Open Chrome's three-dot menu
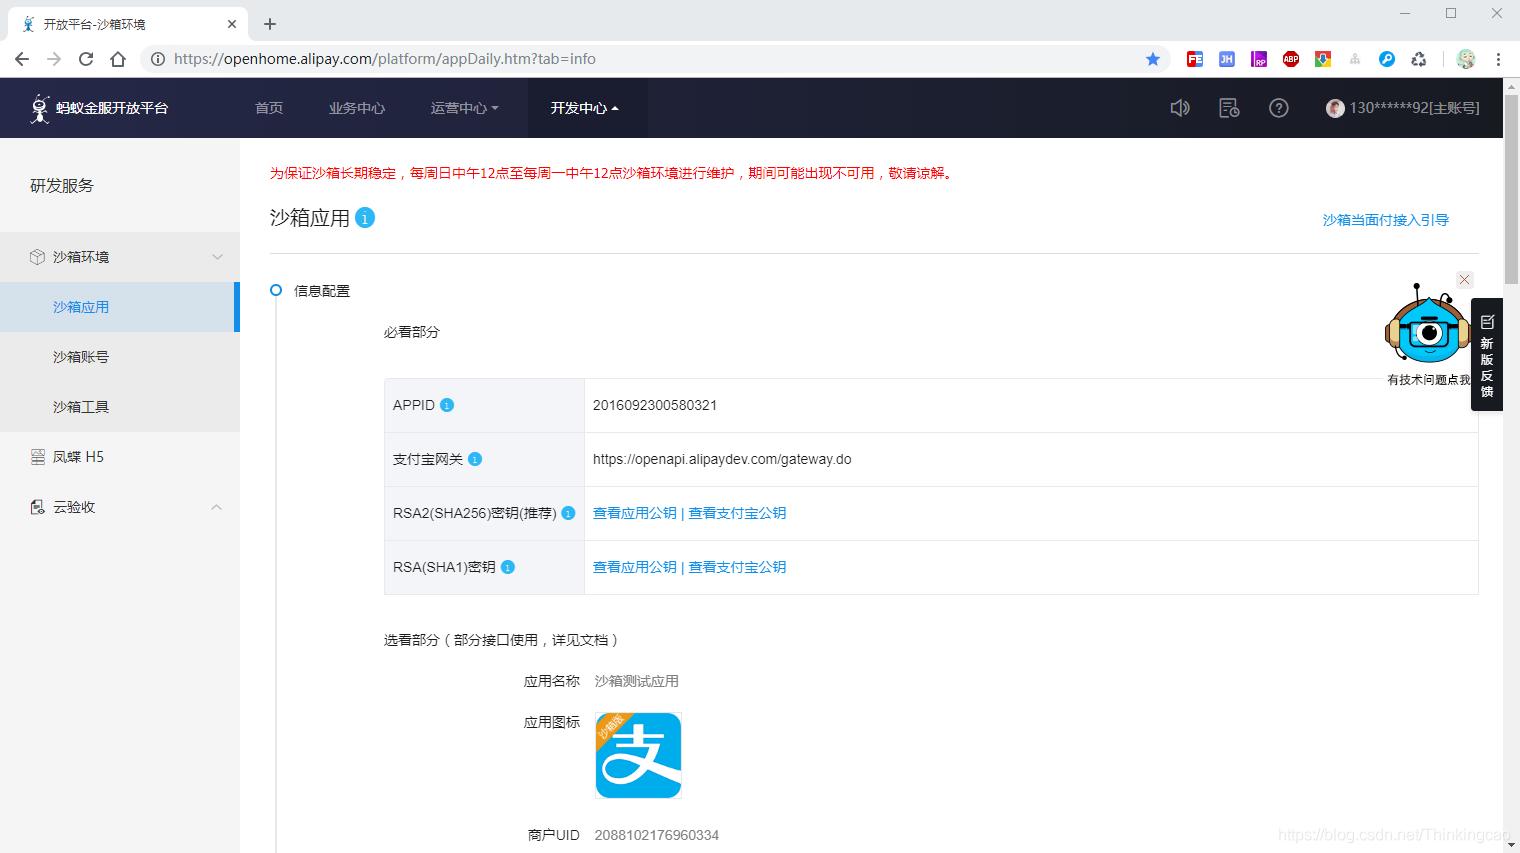Viewport: 1520px width, 853px height. pyautogui.click(x=1498, y=59)
